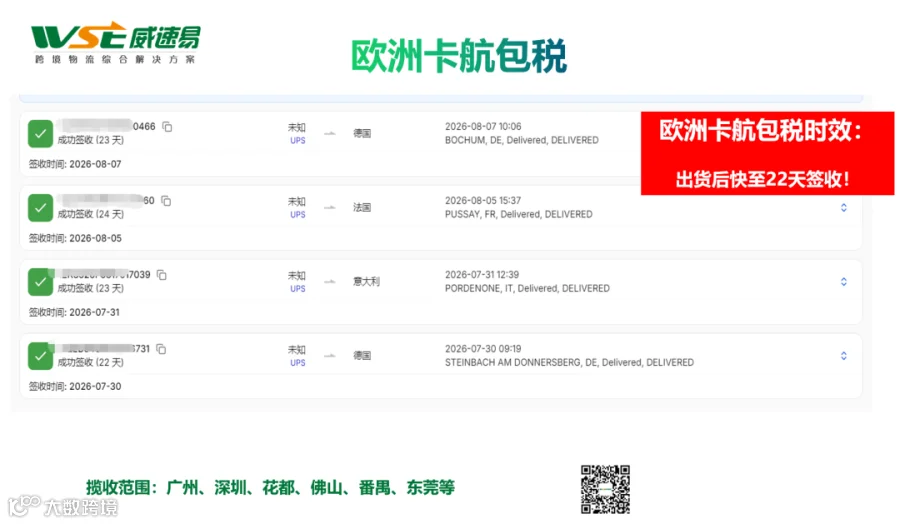The height and width of the screenshot is (524, 900).
Task: Click the UPS carrier link in the PUSSAY row
Action: 297,215
